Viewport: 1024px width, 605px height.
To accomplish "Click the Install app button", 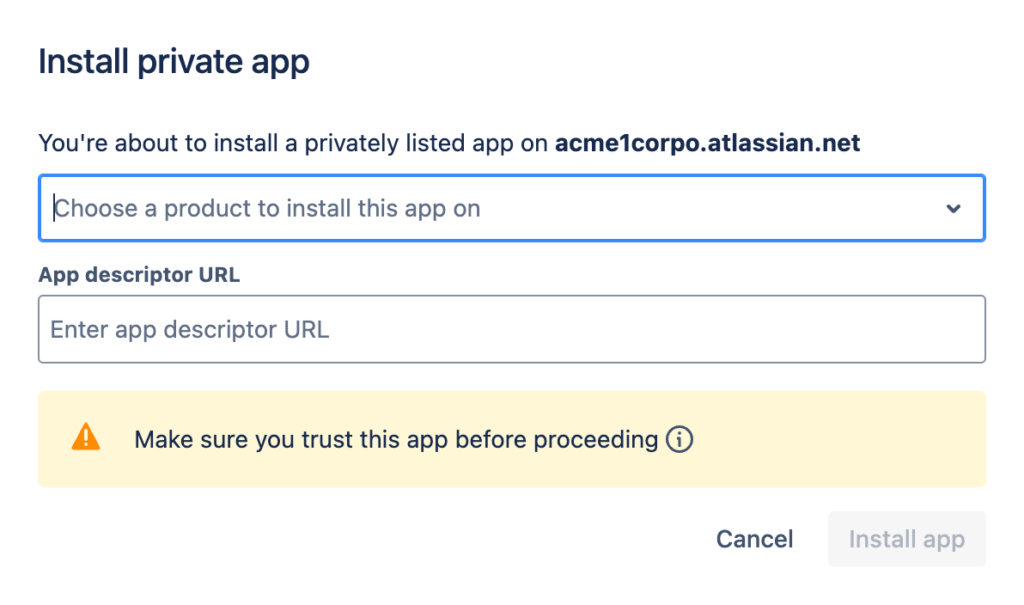I will [x=906, y=540].
